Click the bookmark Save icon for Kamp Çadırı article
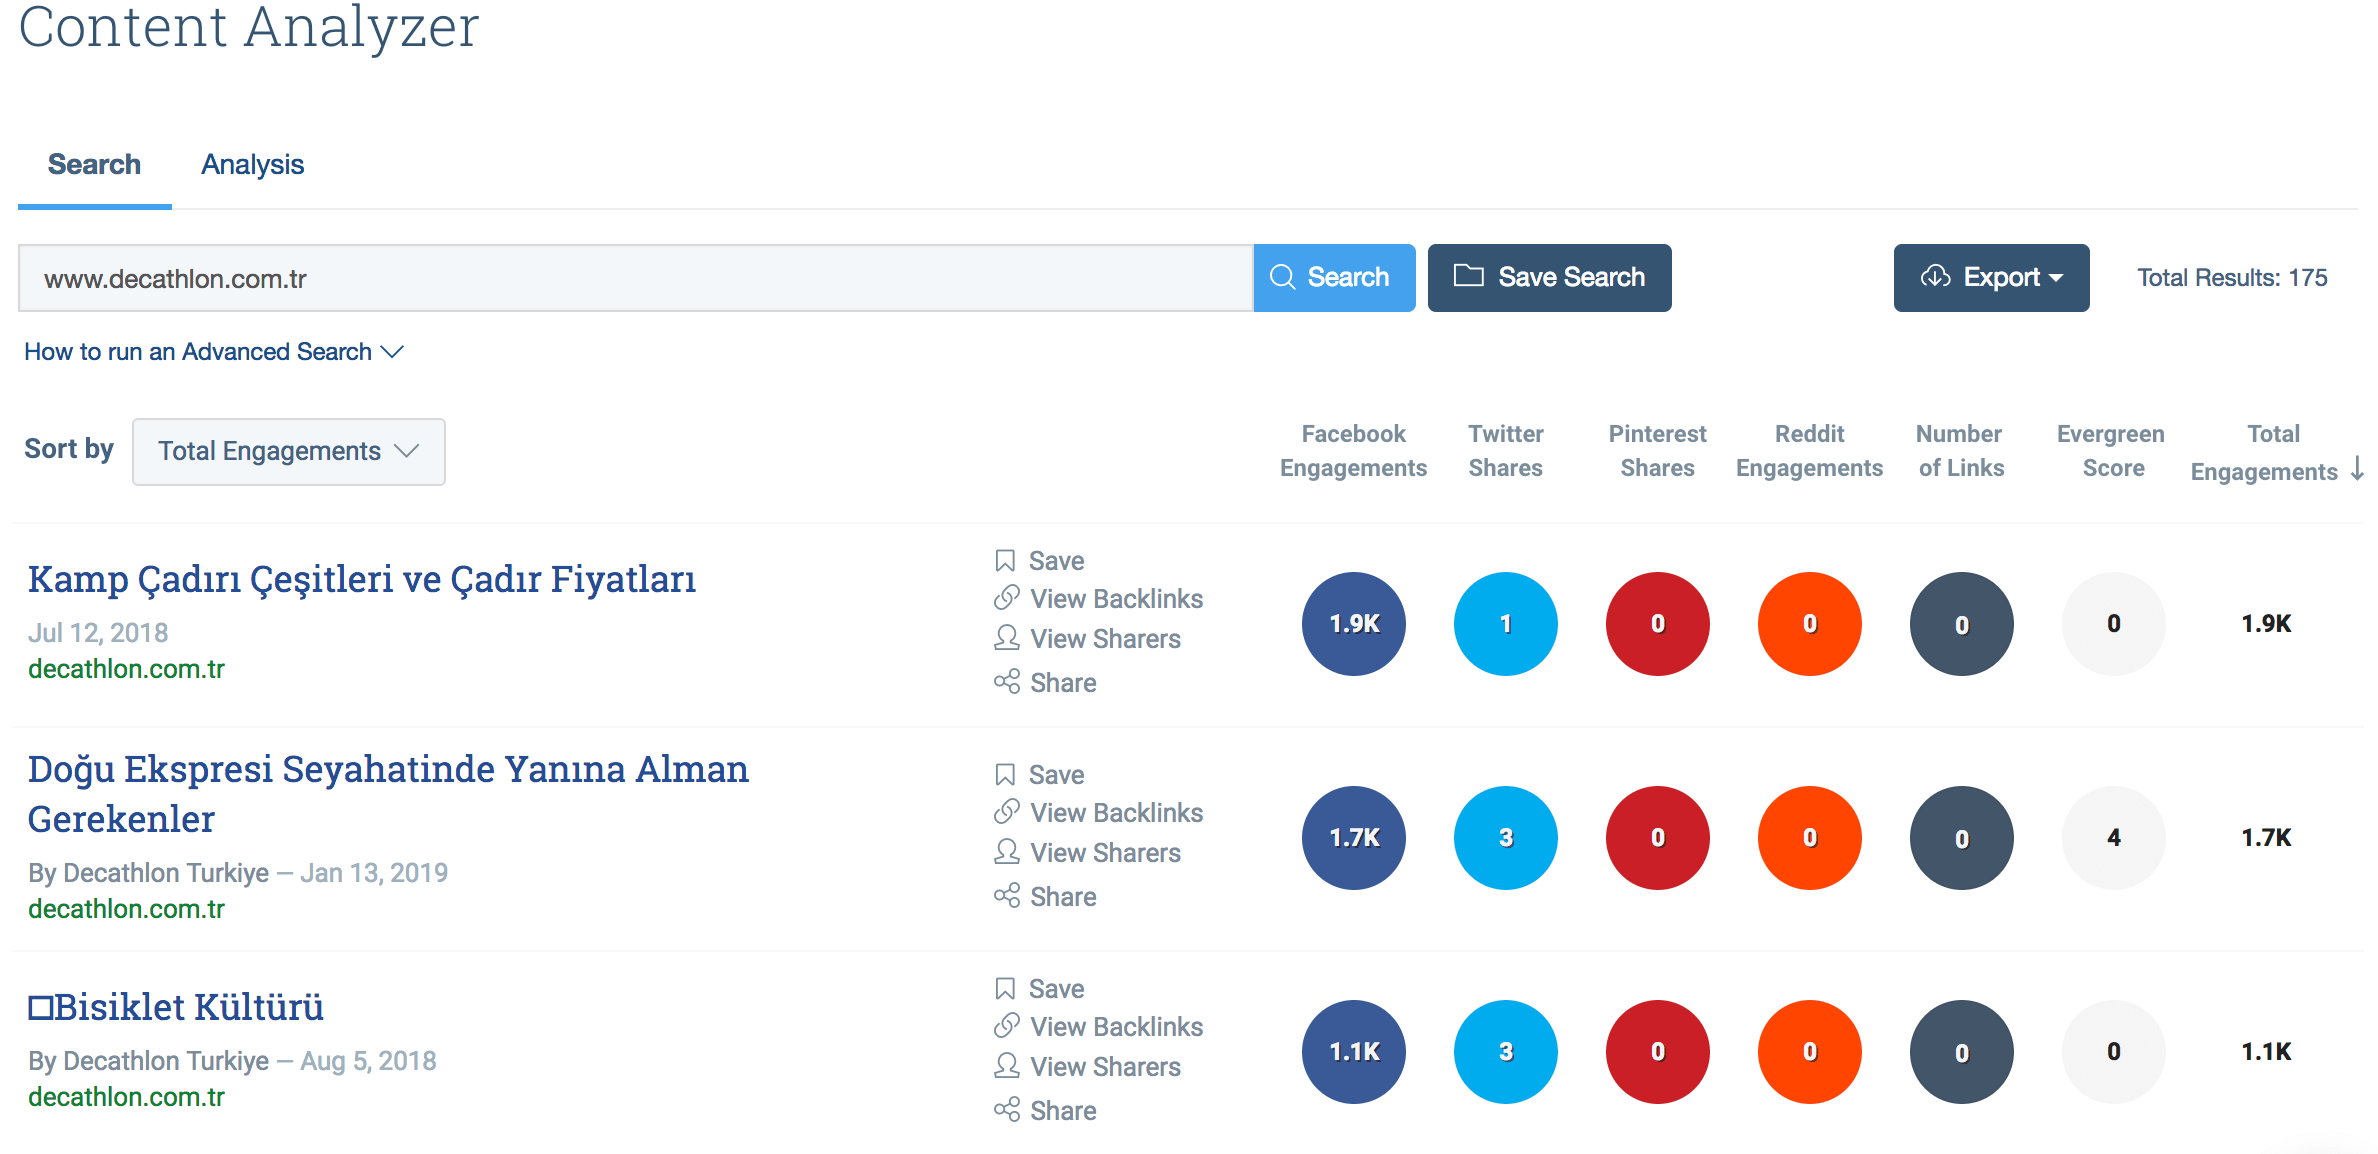Viewport: 2378px width, 1154px height. coord(1005,561)
